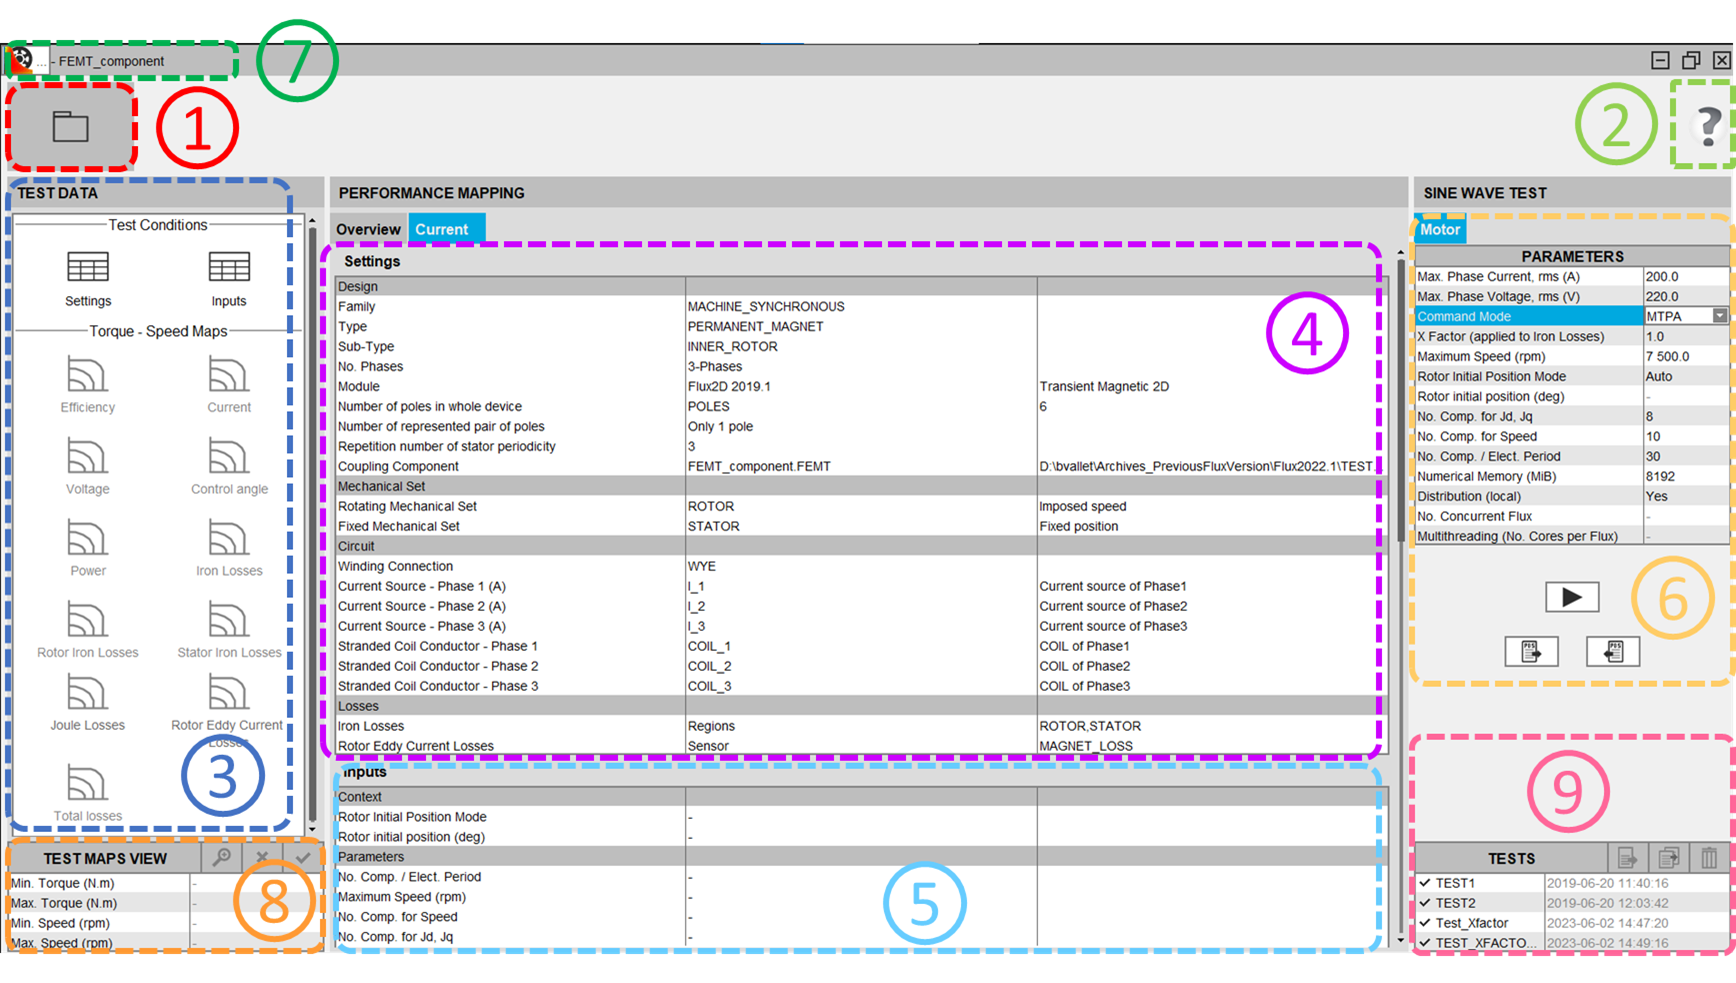Export PBS file with right-arrow document button

[1531, 652]
